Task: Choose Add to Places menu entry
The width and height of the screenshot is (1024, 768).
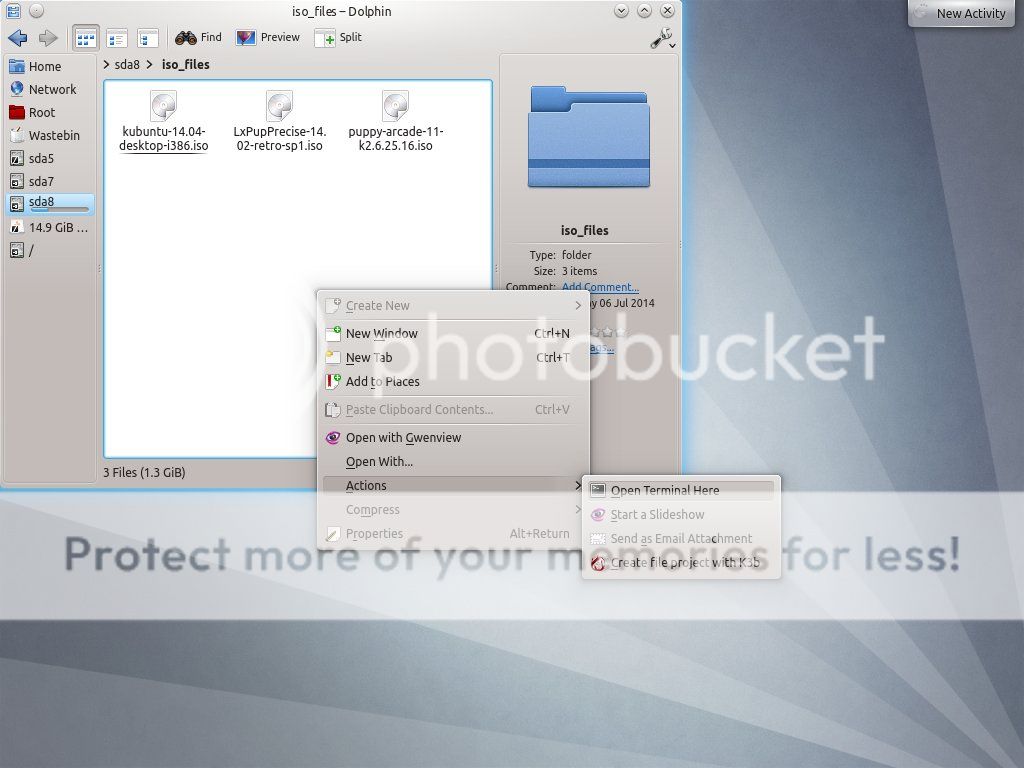Action: 455,382
